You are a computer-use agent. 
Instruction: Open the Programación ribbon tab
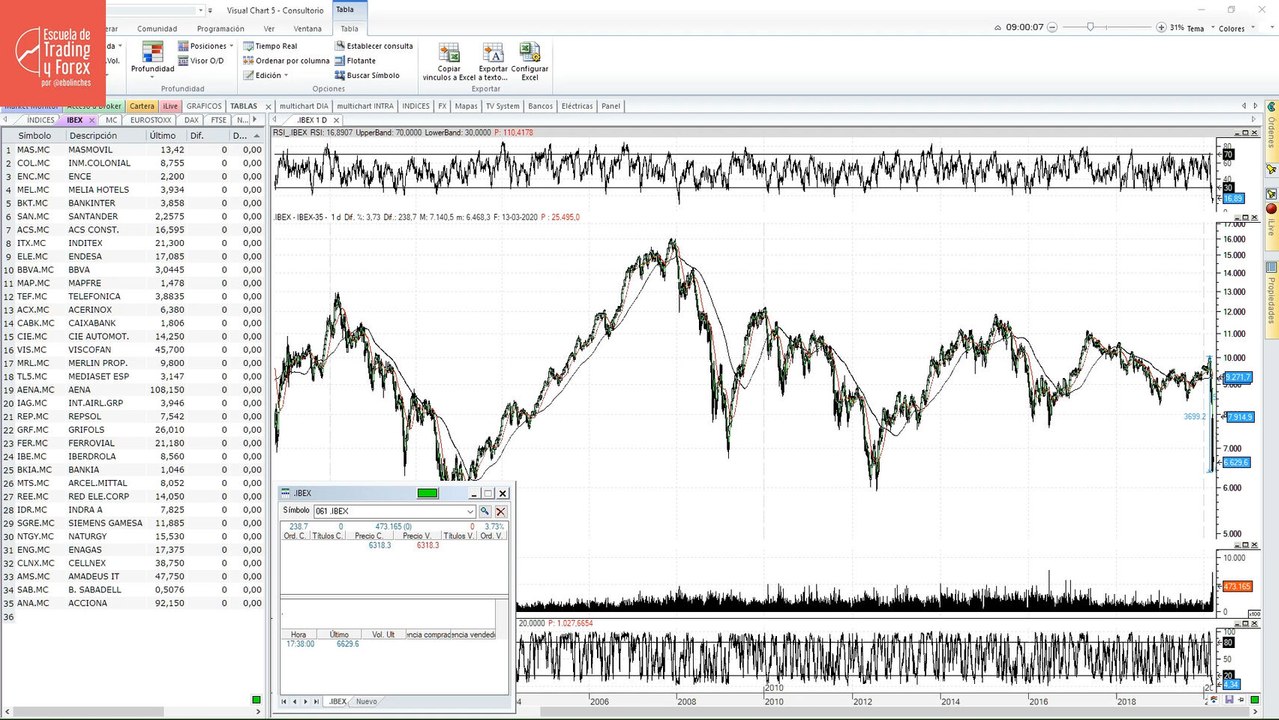[x=220, y=29]
